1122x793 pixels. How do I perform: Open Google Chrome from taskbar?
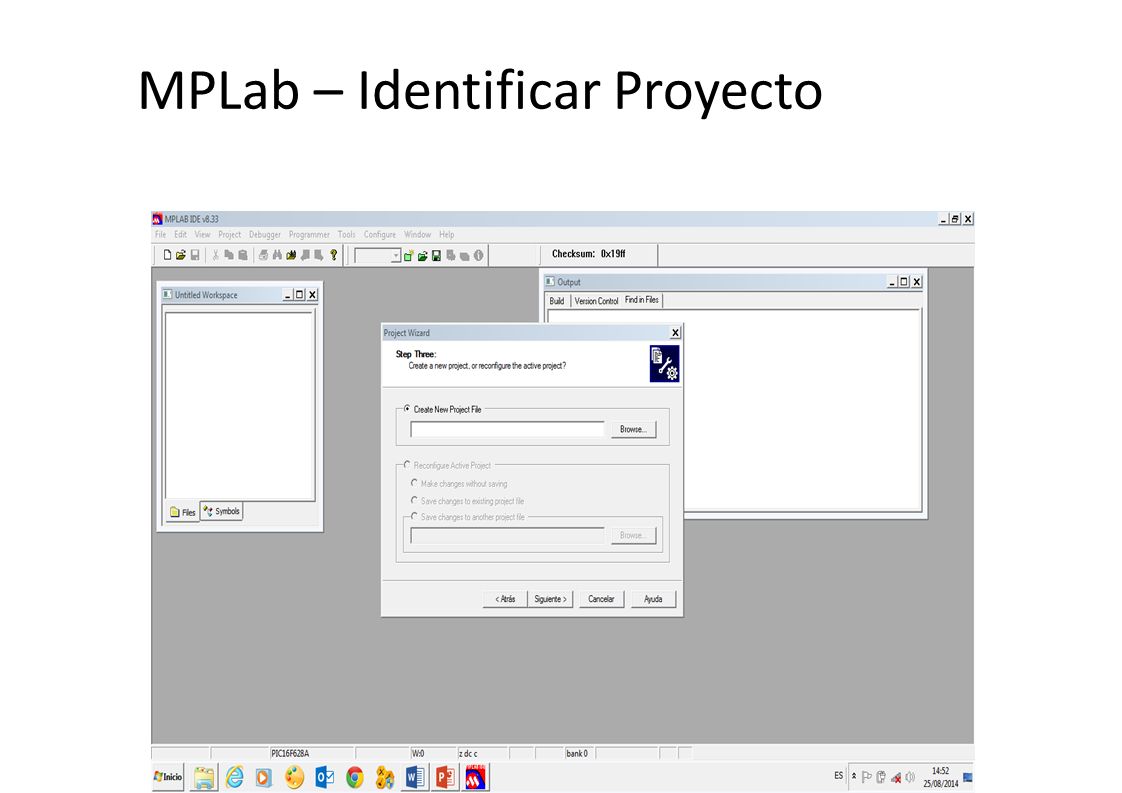pyautogui.click(x=355, y=777)
